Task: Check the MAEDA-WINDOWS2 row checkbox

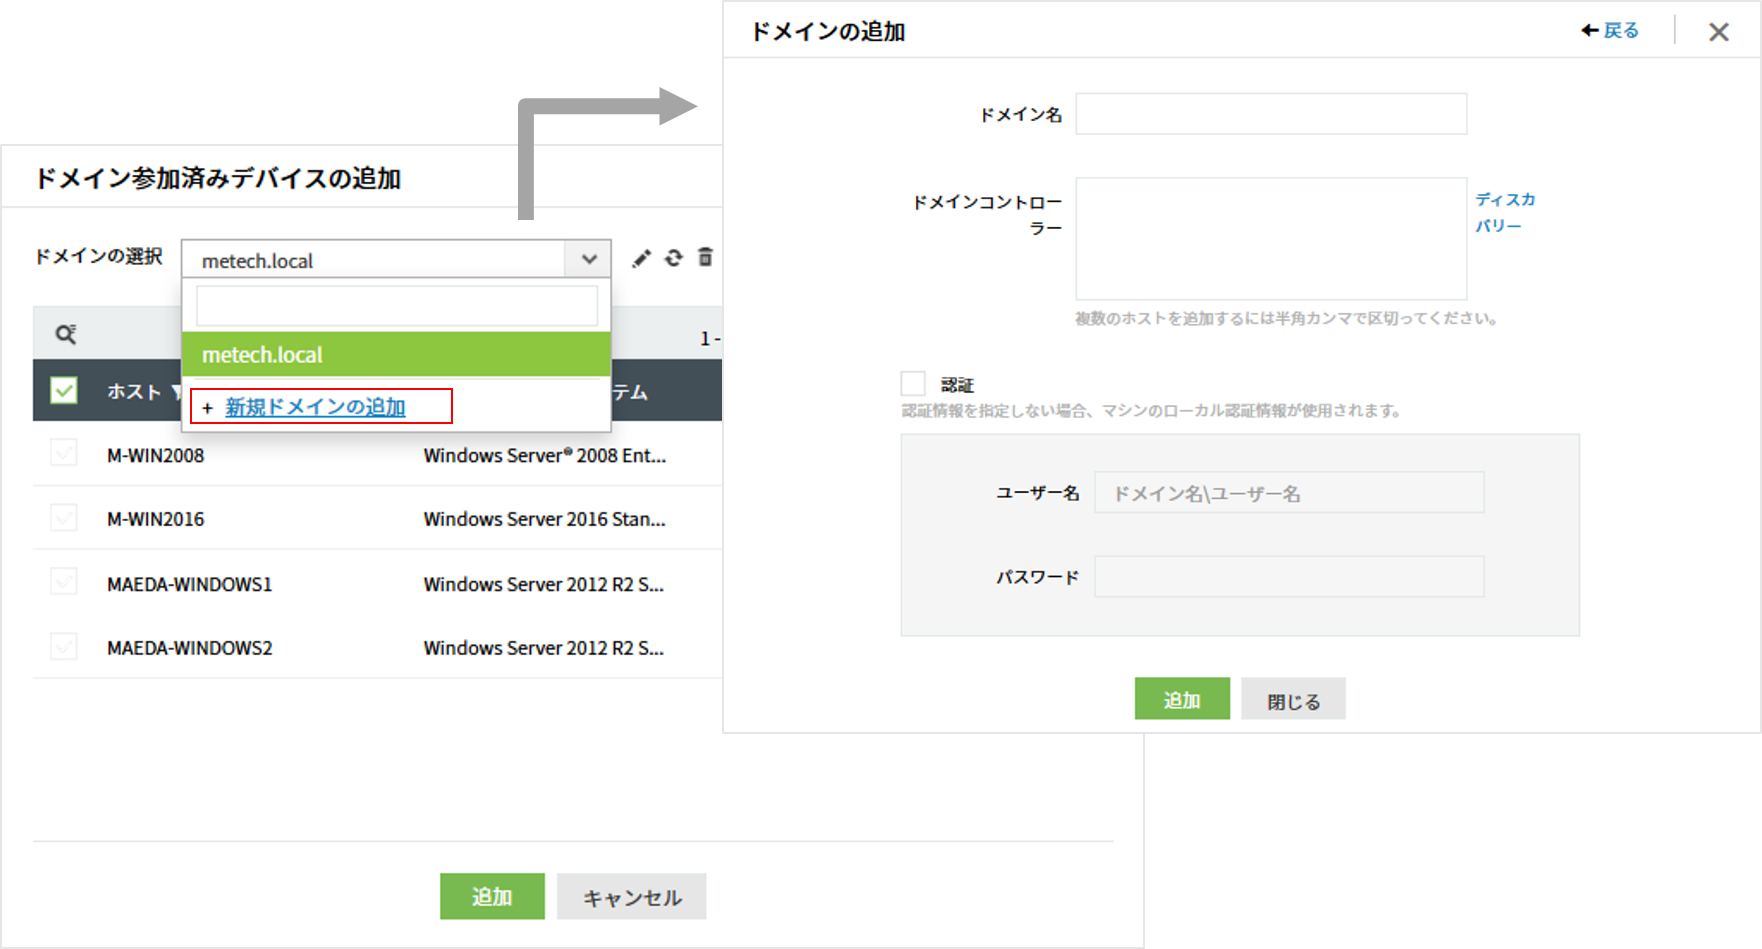Action: pyautogui.click(x=64, y=646)
